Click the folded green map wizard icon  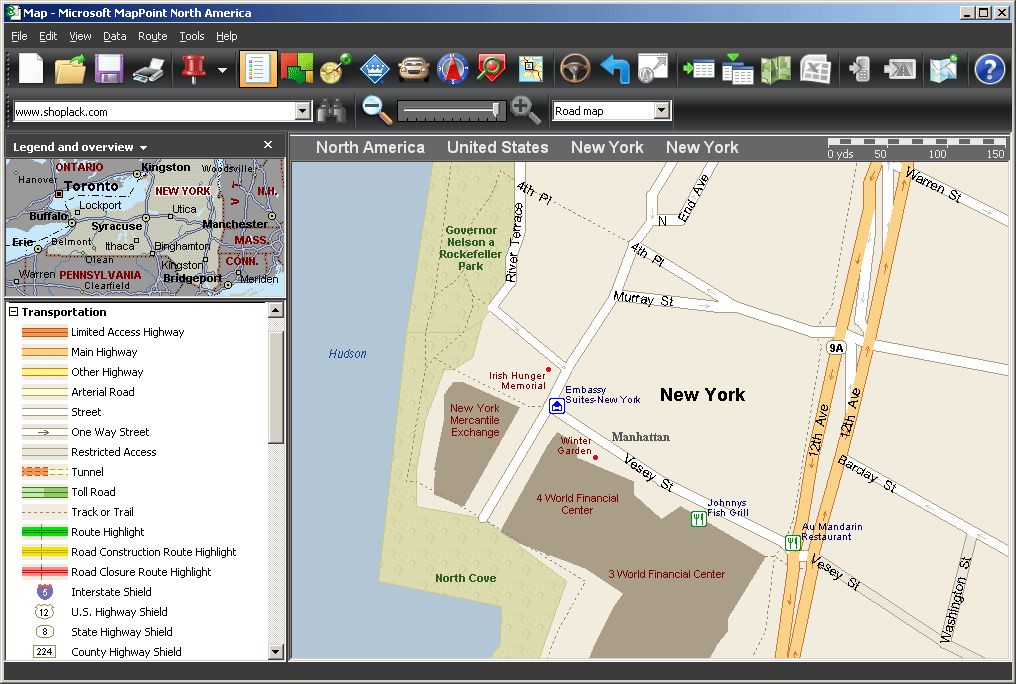coord(776,69)
